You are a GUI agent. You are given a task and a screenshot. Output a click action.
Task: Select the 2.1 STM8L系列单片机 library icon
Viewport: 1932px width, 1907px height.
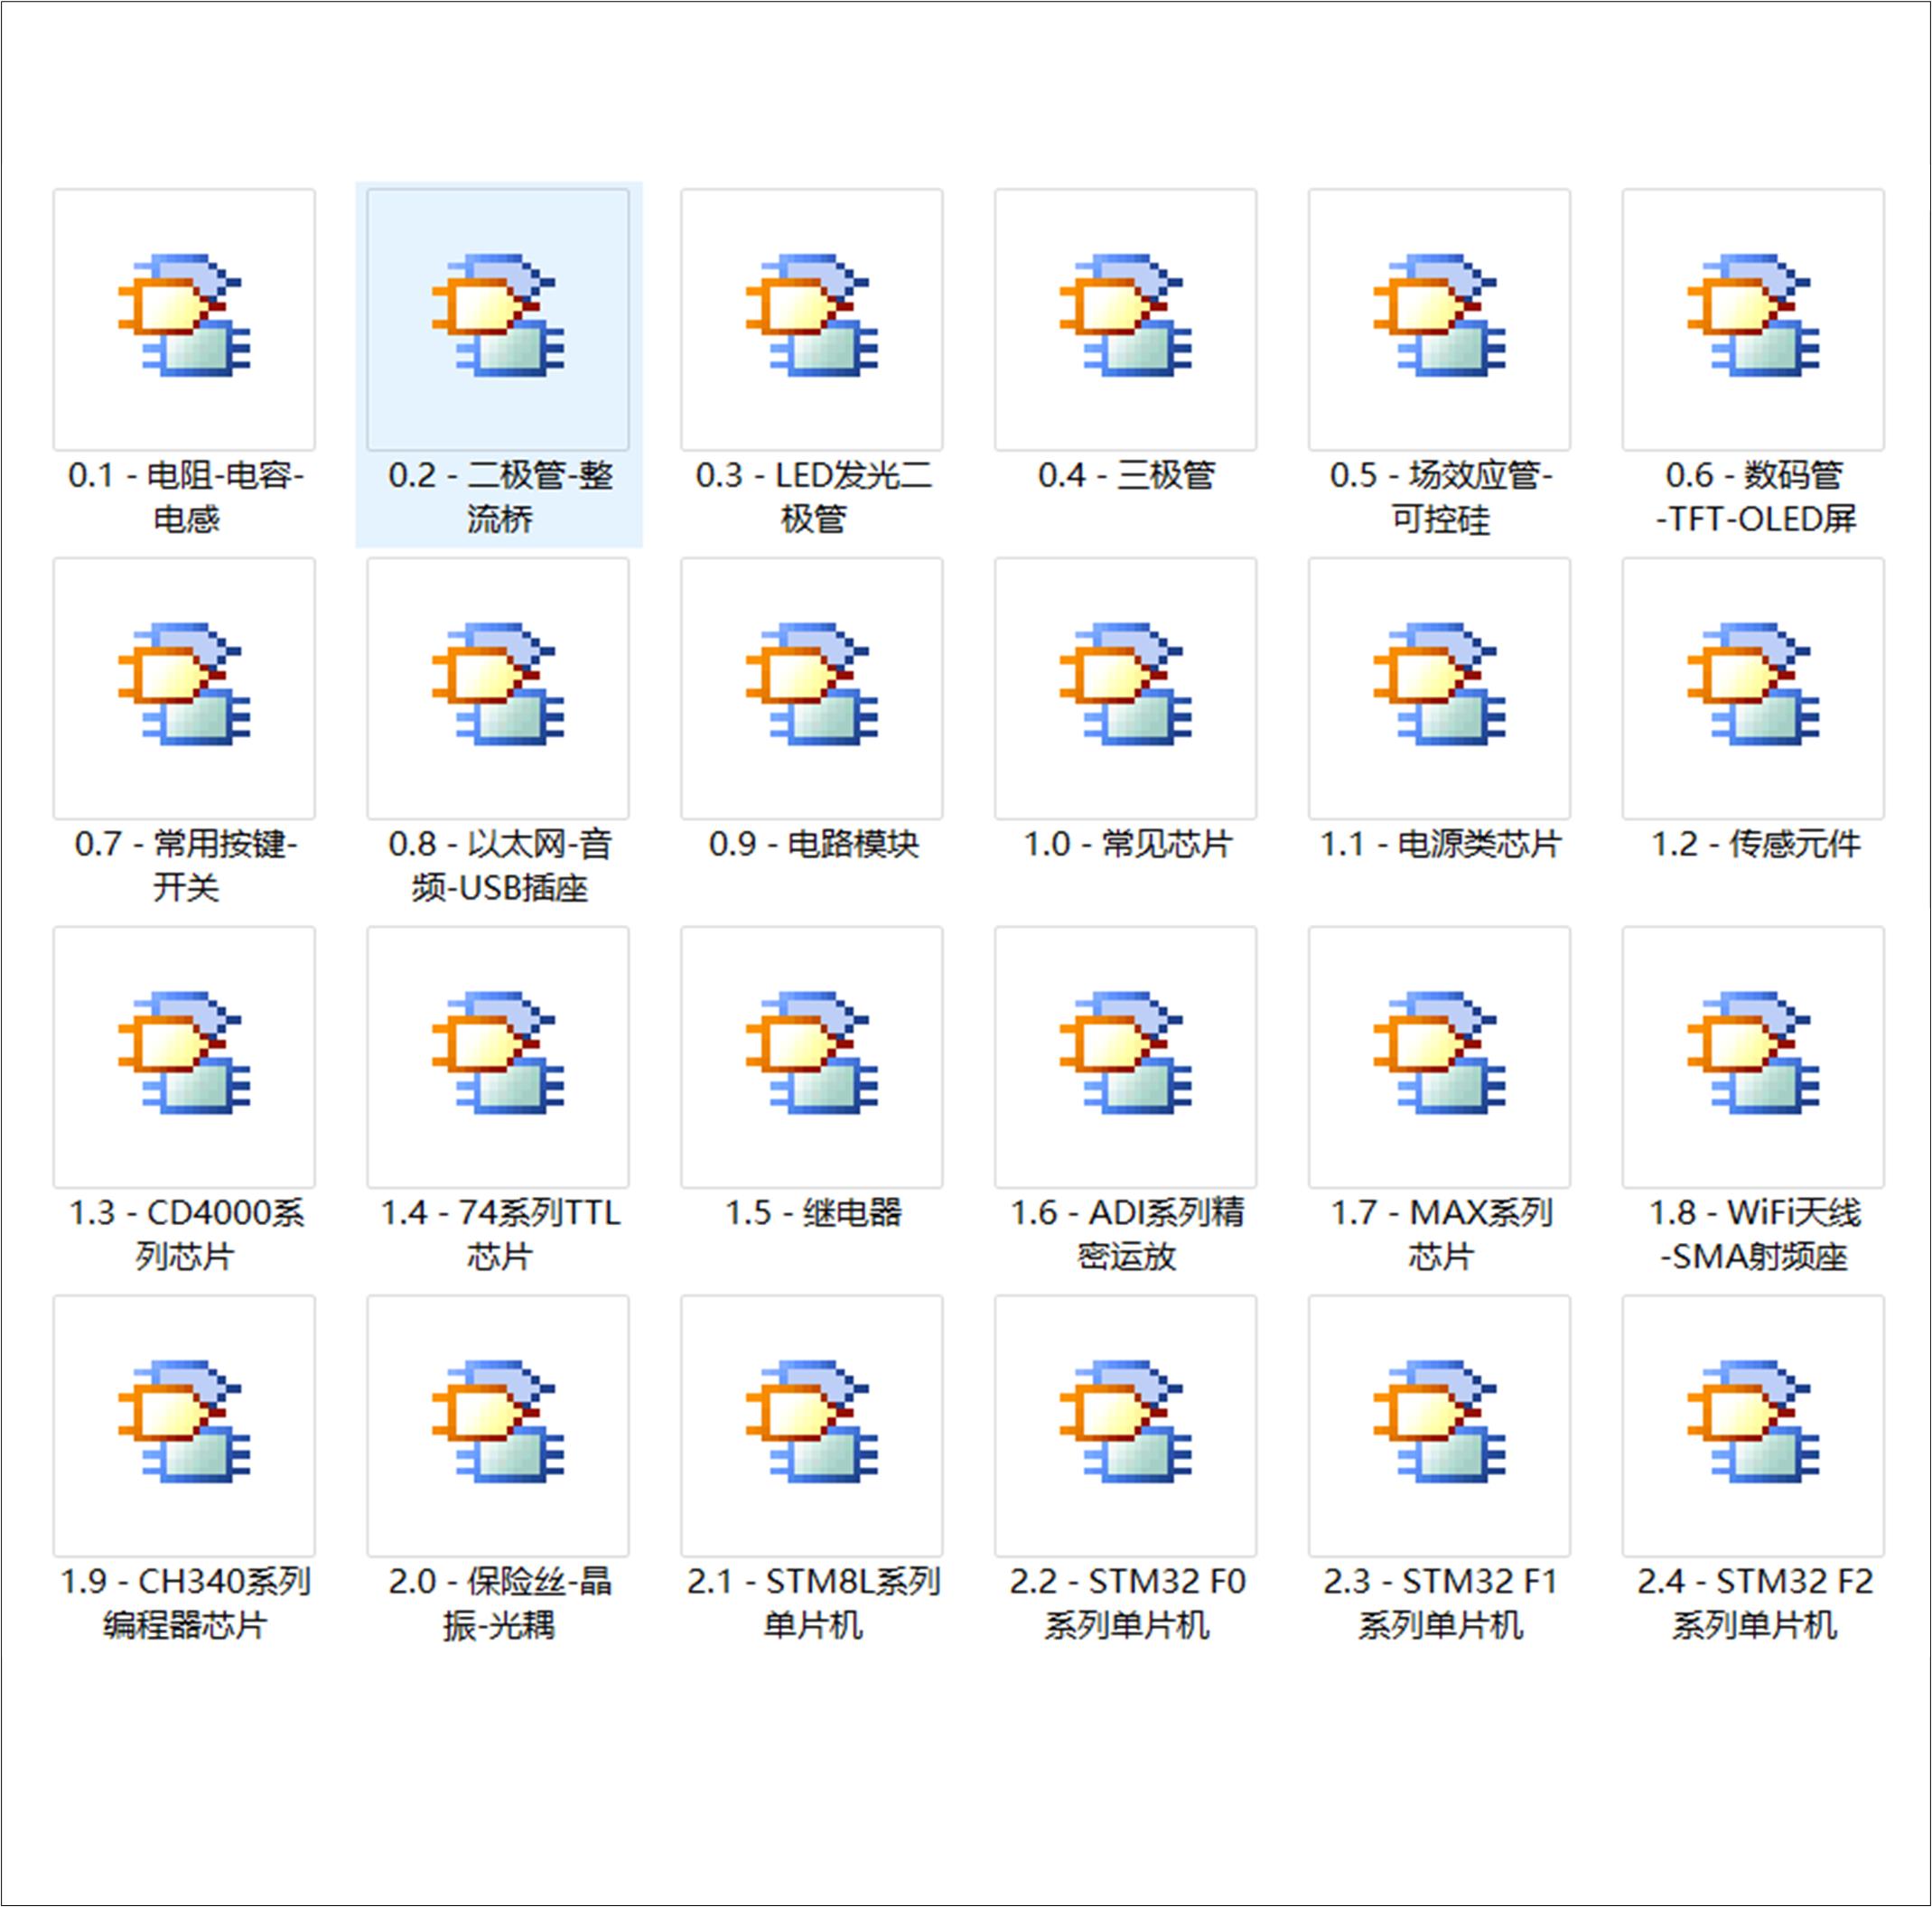coord(812,1426)
